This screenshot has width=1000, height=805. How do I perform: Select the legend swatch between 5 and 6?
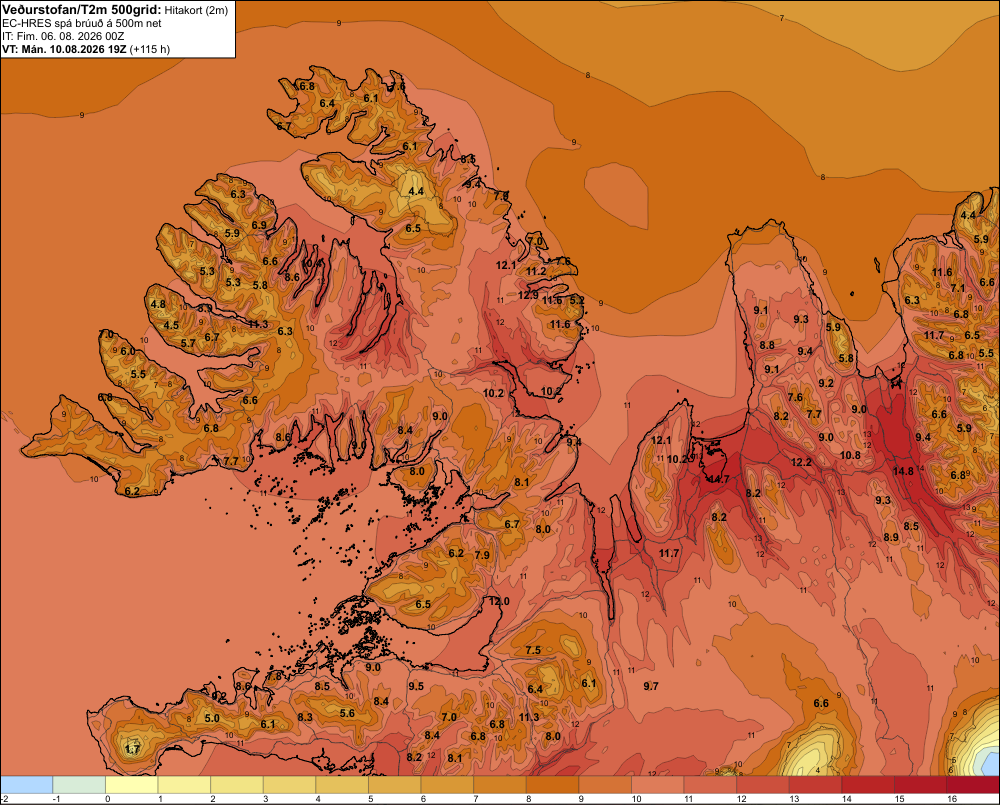(x=395, y=785)
